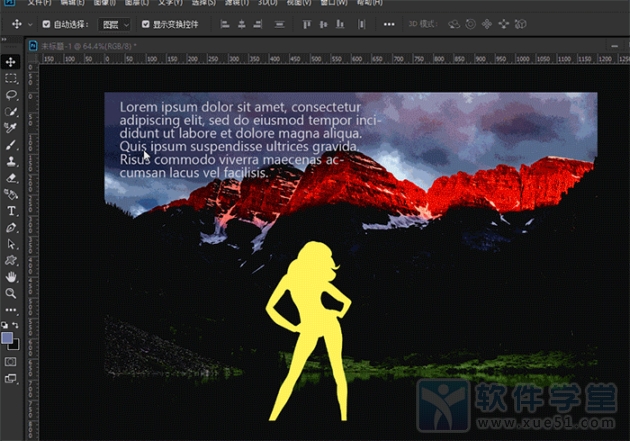Toggle Quick Mask mode
This screenshot has width=630, height=441.
(x=10, y=362)
